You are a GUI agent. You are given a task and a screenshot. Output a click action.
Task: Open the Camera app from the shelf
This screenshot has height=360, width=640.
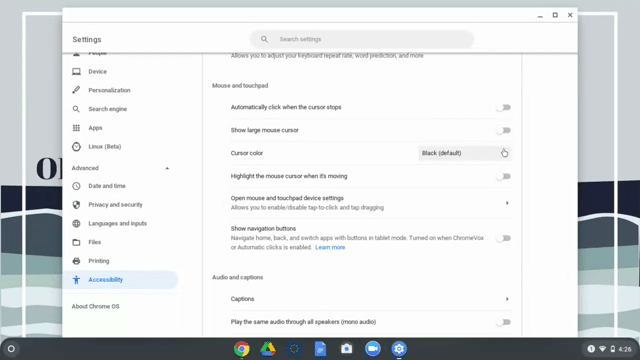coord(347,349)
